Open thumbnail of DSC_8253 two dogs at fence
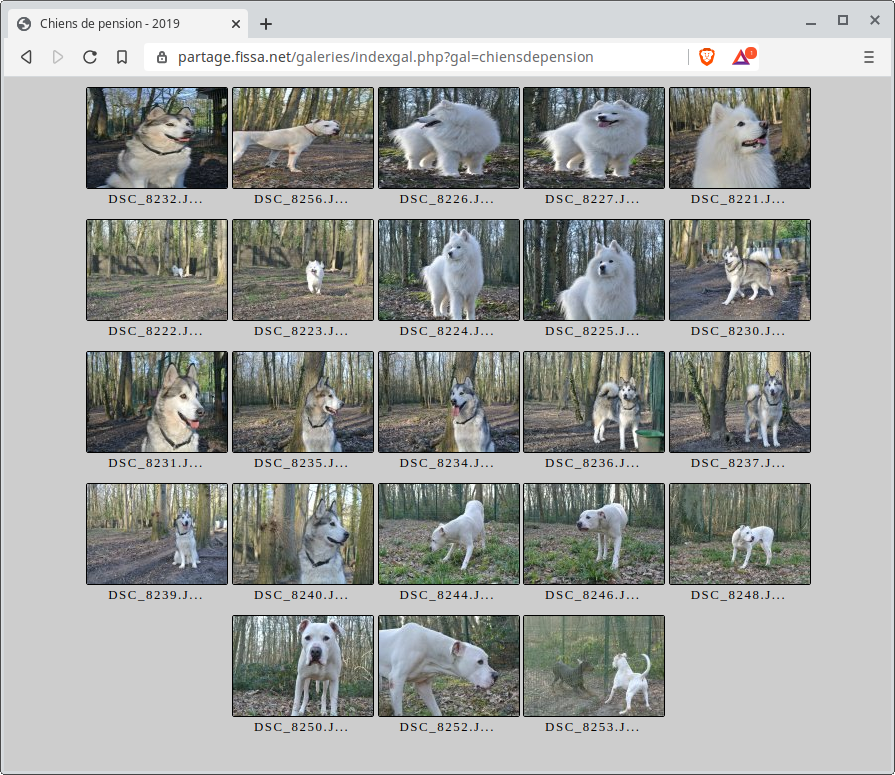 tap(594, 666)
